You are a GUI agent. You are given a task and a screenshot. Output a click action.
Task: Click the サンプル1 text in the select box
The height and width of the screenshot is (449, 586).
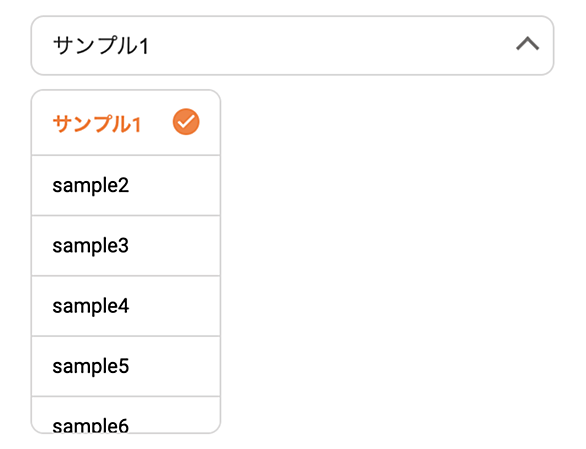(101, 46)
